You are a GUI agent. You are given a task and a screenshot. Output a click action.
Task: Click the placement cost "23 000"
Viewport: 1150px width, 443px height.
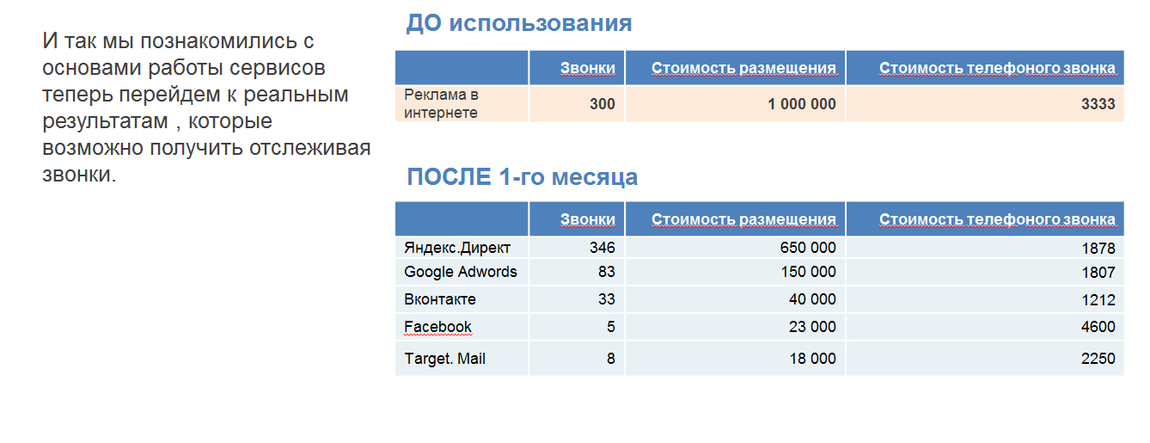click(x=812, y=326)
